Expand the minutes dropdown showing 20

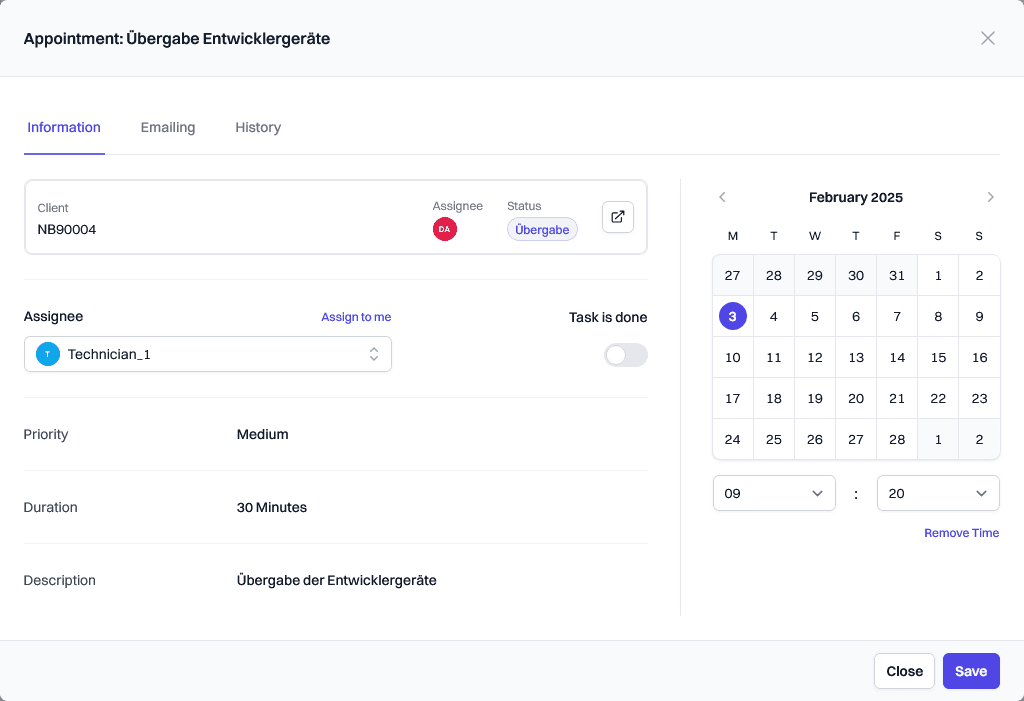point(938,493)
